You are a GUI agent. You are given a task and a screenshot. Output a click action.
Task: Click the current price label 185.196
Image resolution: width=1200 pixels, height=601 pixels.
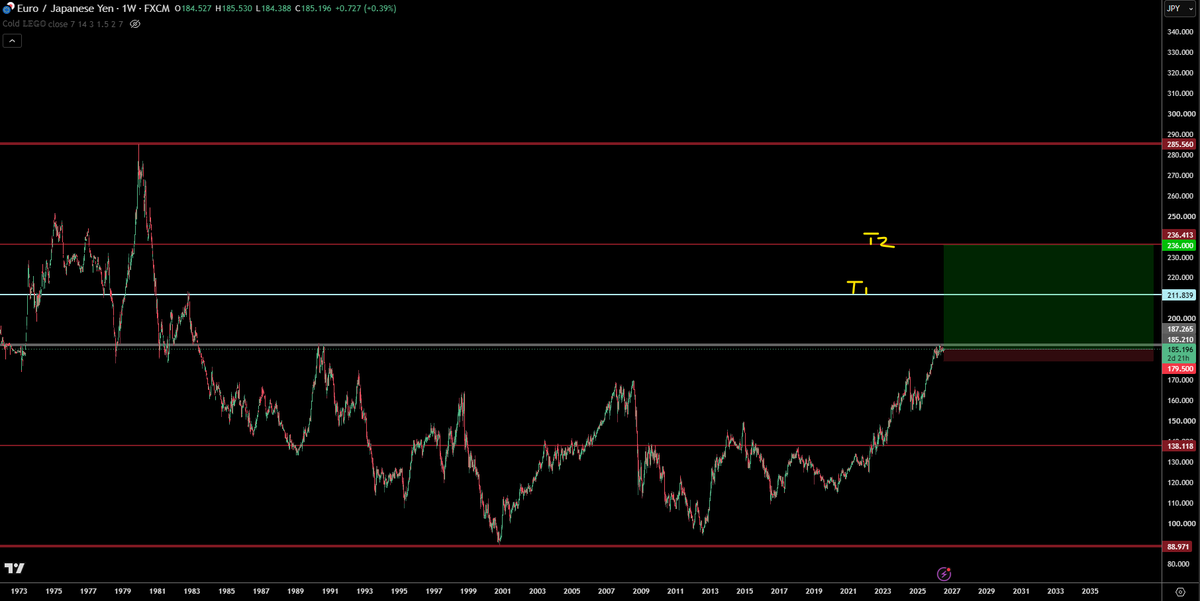tap(1180, 350)
